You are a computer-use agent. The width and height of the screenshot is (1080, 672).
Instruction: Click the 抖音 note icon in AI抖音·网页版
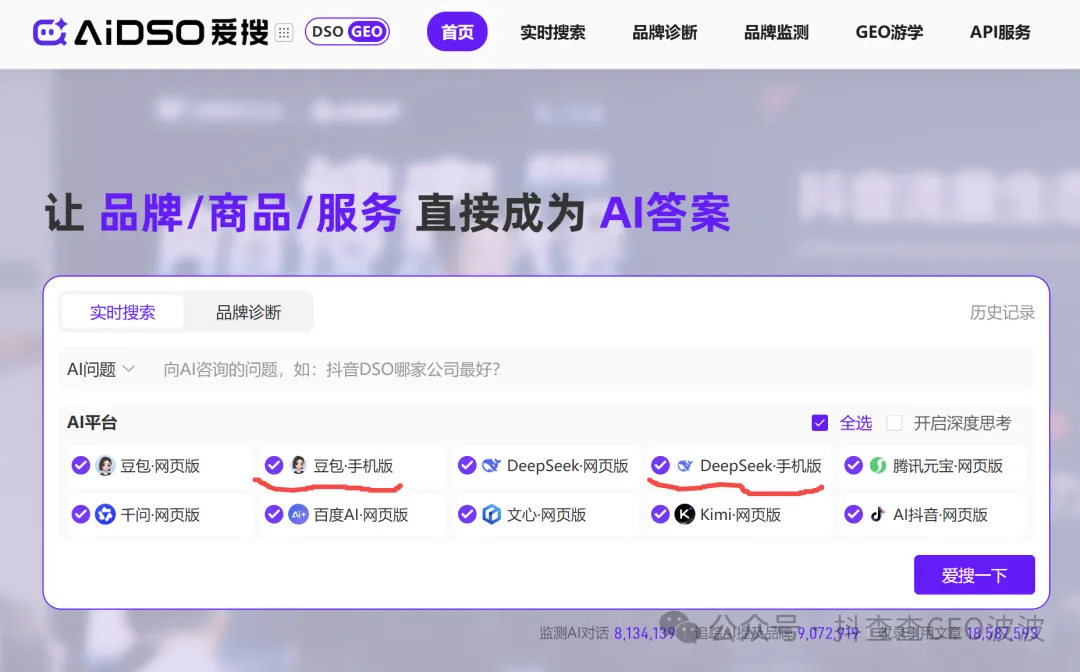click(874, 514)
